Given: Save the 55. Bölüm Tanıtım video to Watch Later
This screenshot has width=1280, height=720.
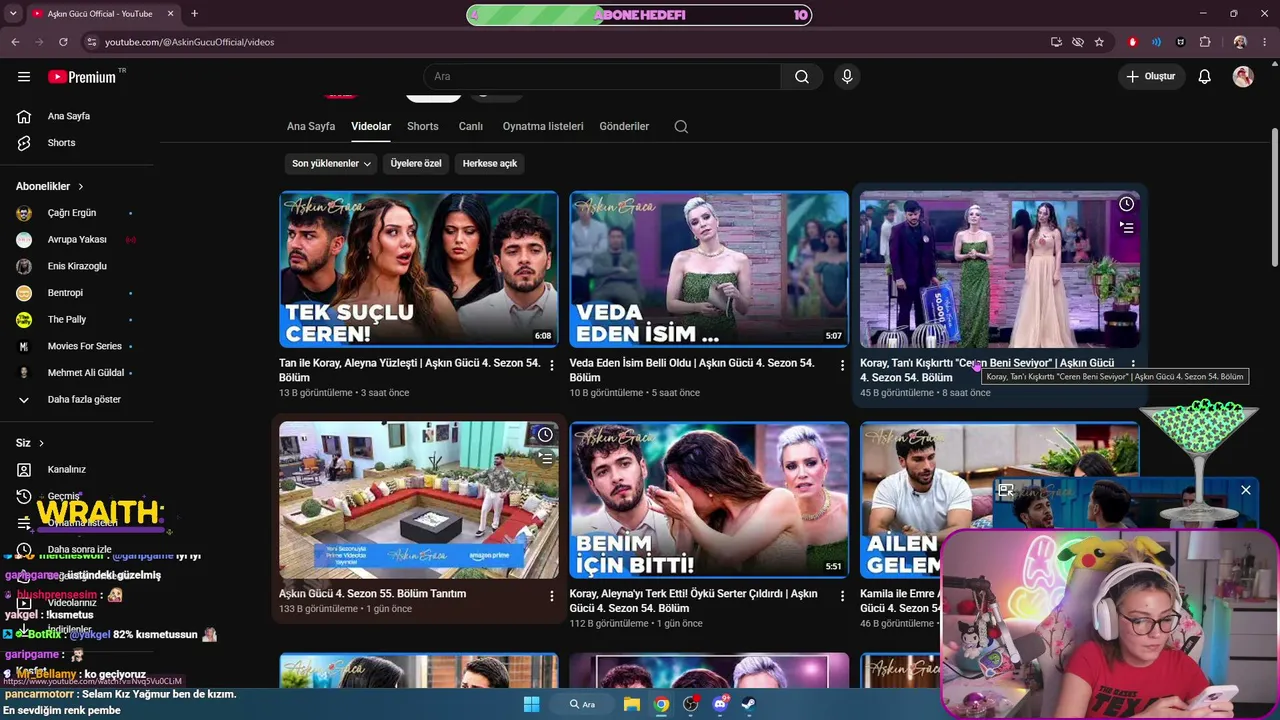Looking at the screenshot, I should point(545,434).
